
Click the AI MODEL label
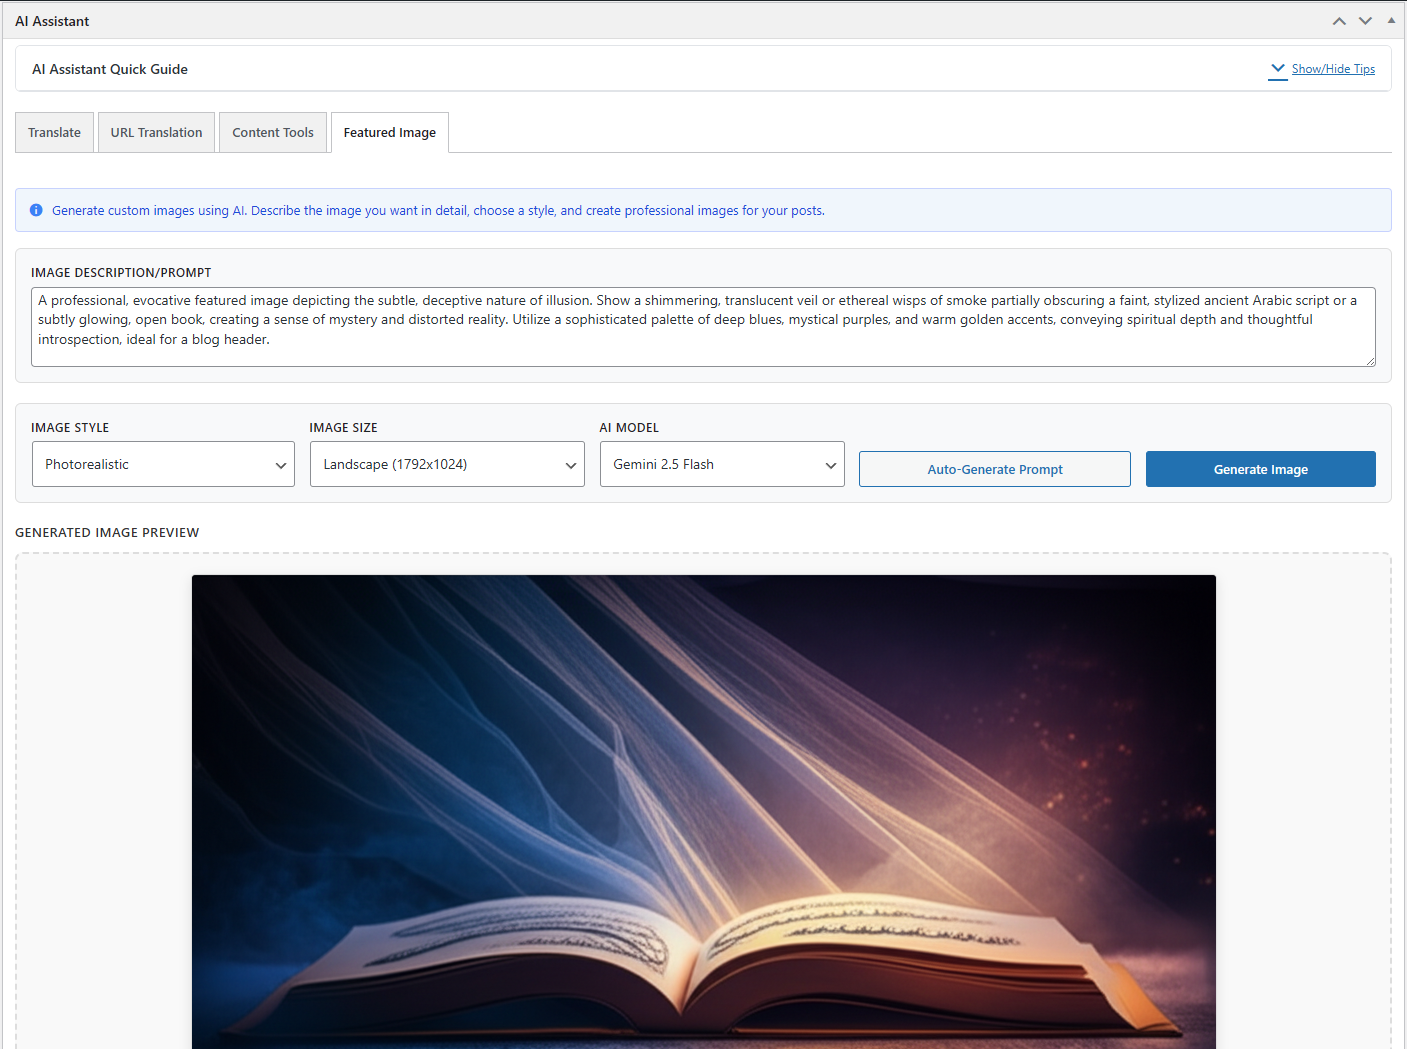[x=629, y=427]
